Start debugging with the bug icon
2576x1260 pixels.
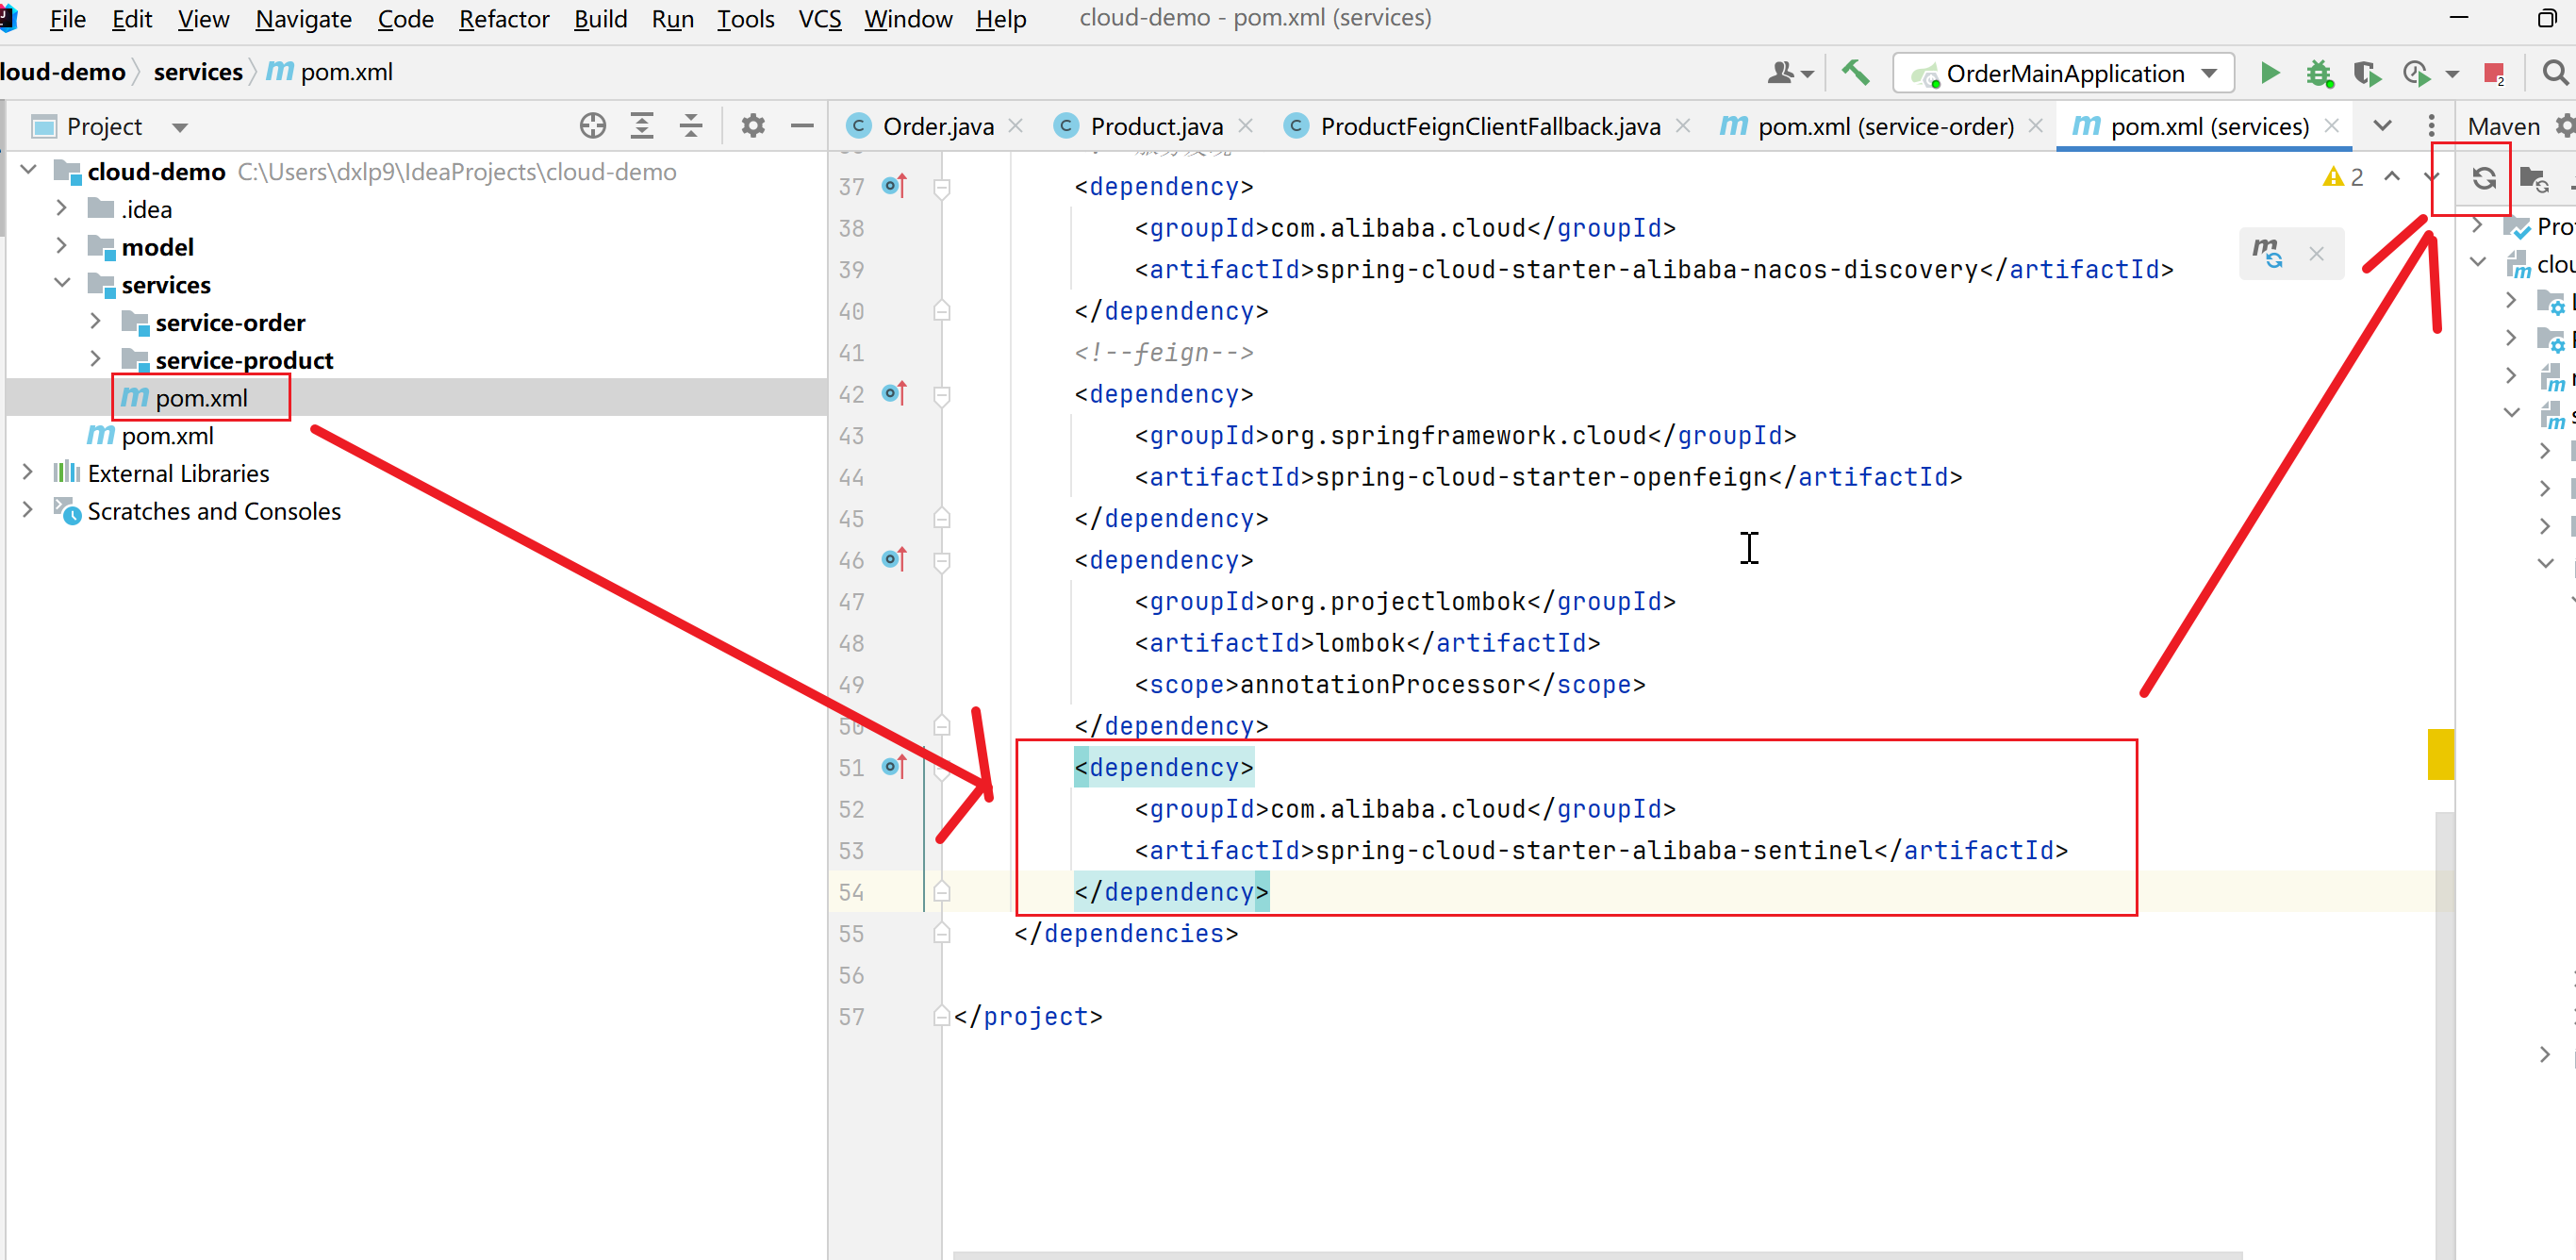pyautogui.click(x=2318, y=73)
